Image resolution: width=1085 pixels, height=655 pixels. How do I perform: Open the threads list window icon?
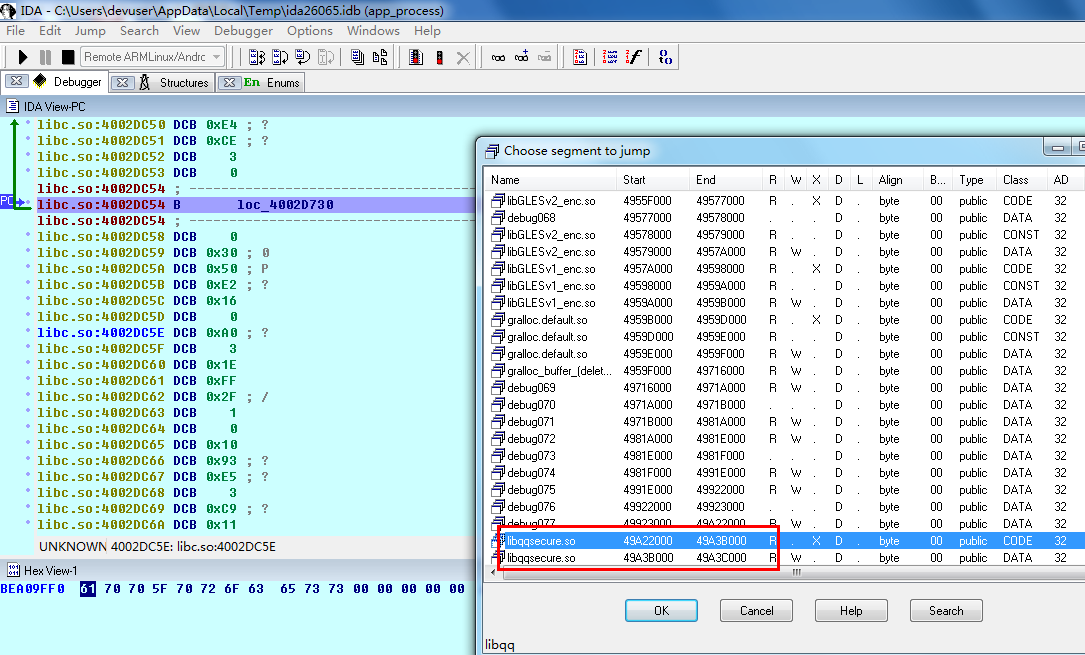click(x=380, y=57)
